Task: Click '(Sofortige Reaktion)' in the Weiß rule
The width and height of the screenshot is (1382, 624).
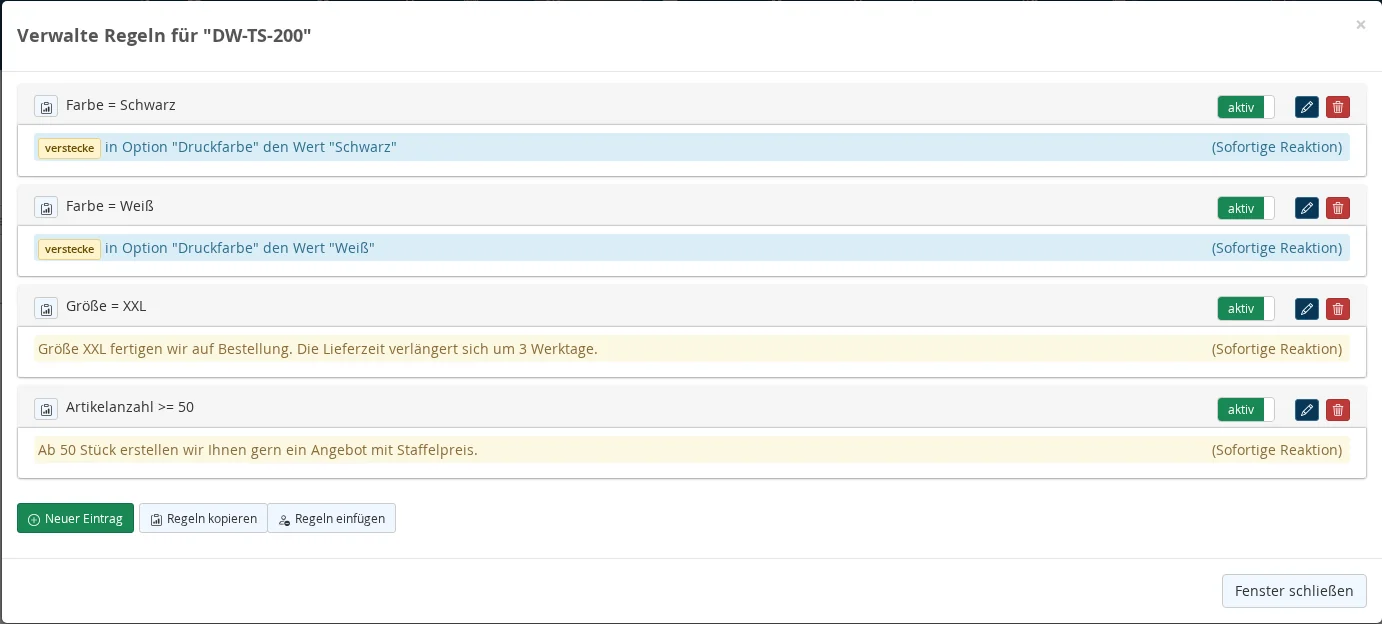Action: click(x=1277, y=248)
